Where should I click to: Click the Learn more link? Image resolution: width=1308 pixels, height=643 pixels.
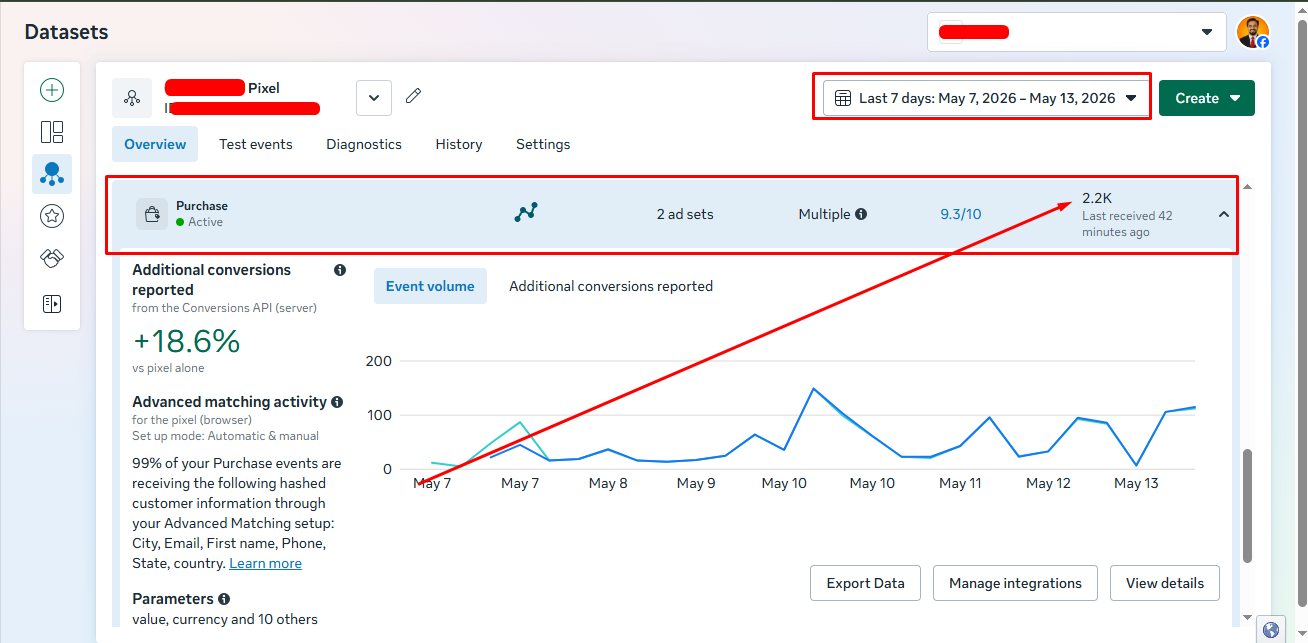[x=265, y=563]
